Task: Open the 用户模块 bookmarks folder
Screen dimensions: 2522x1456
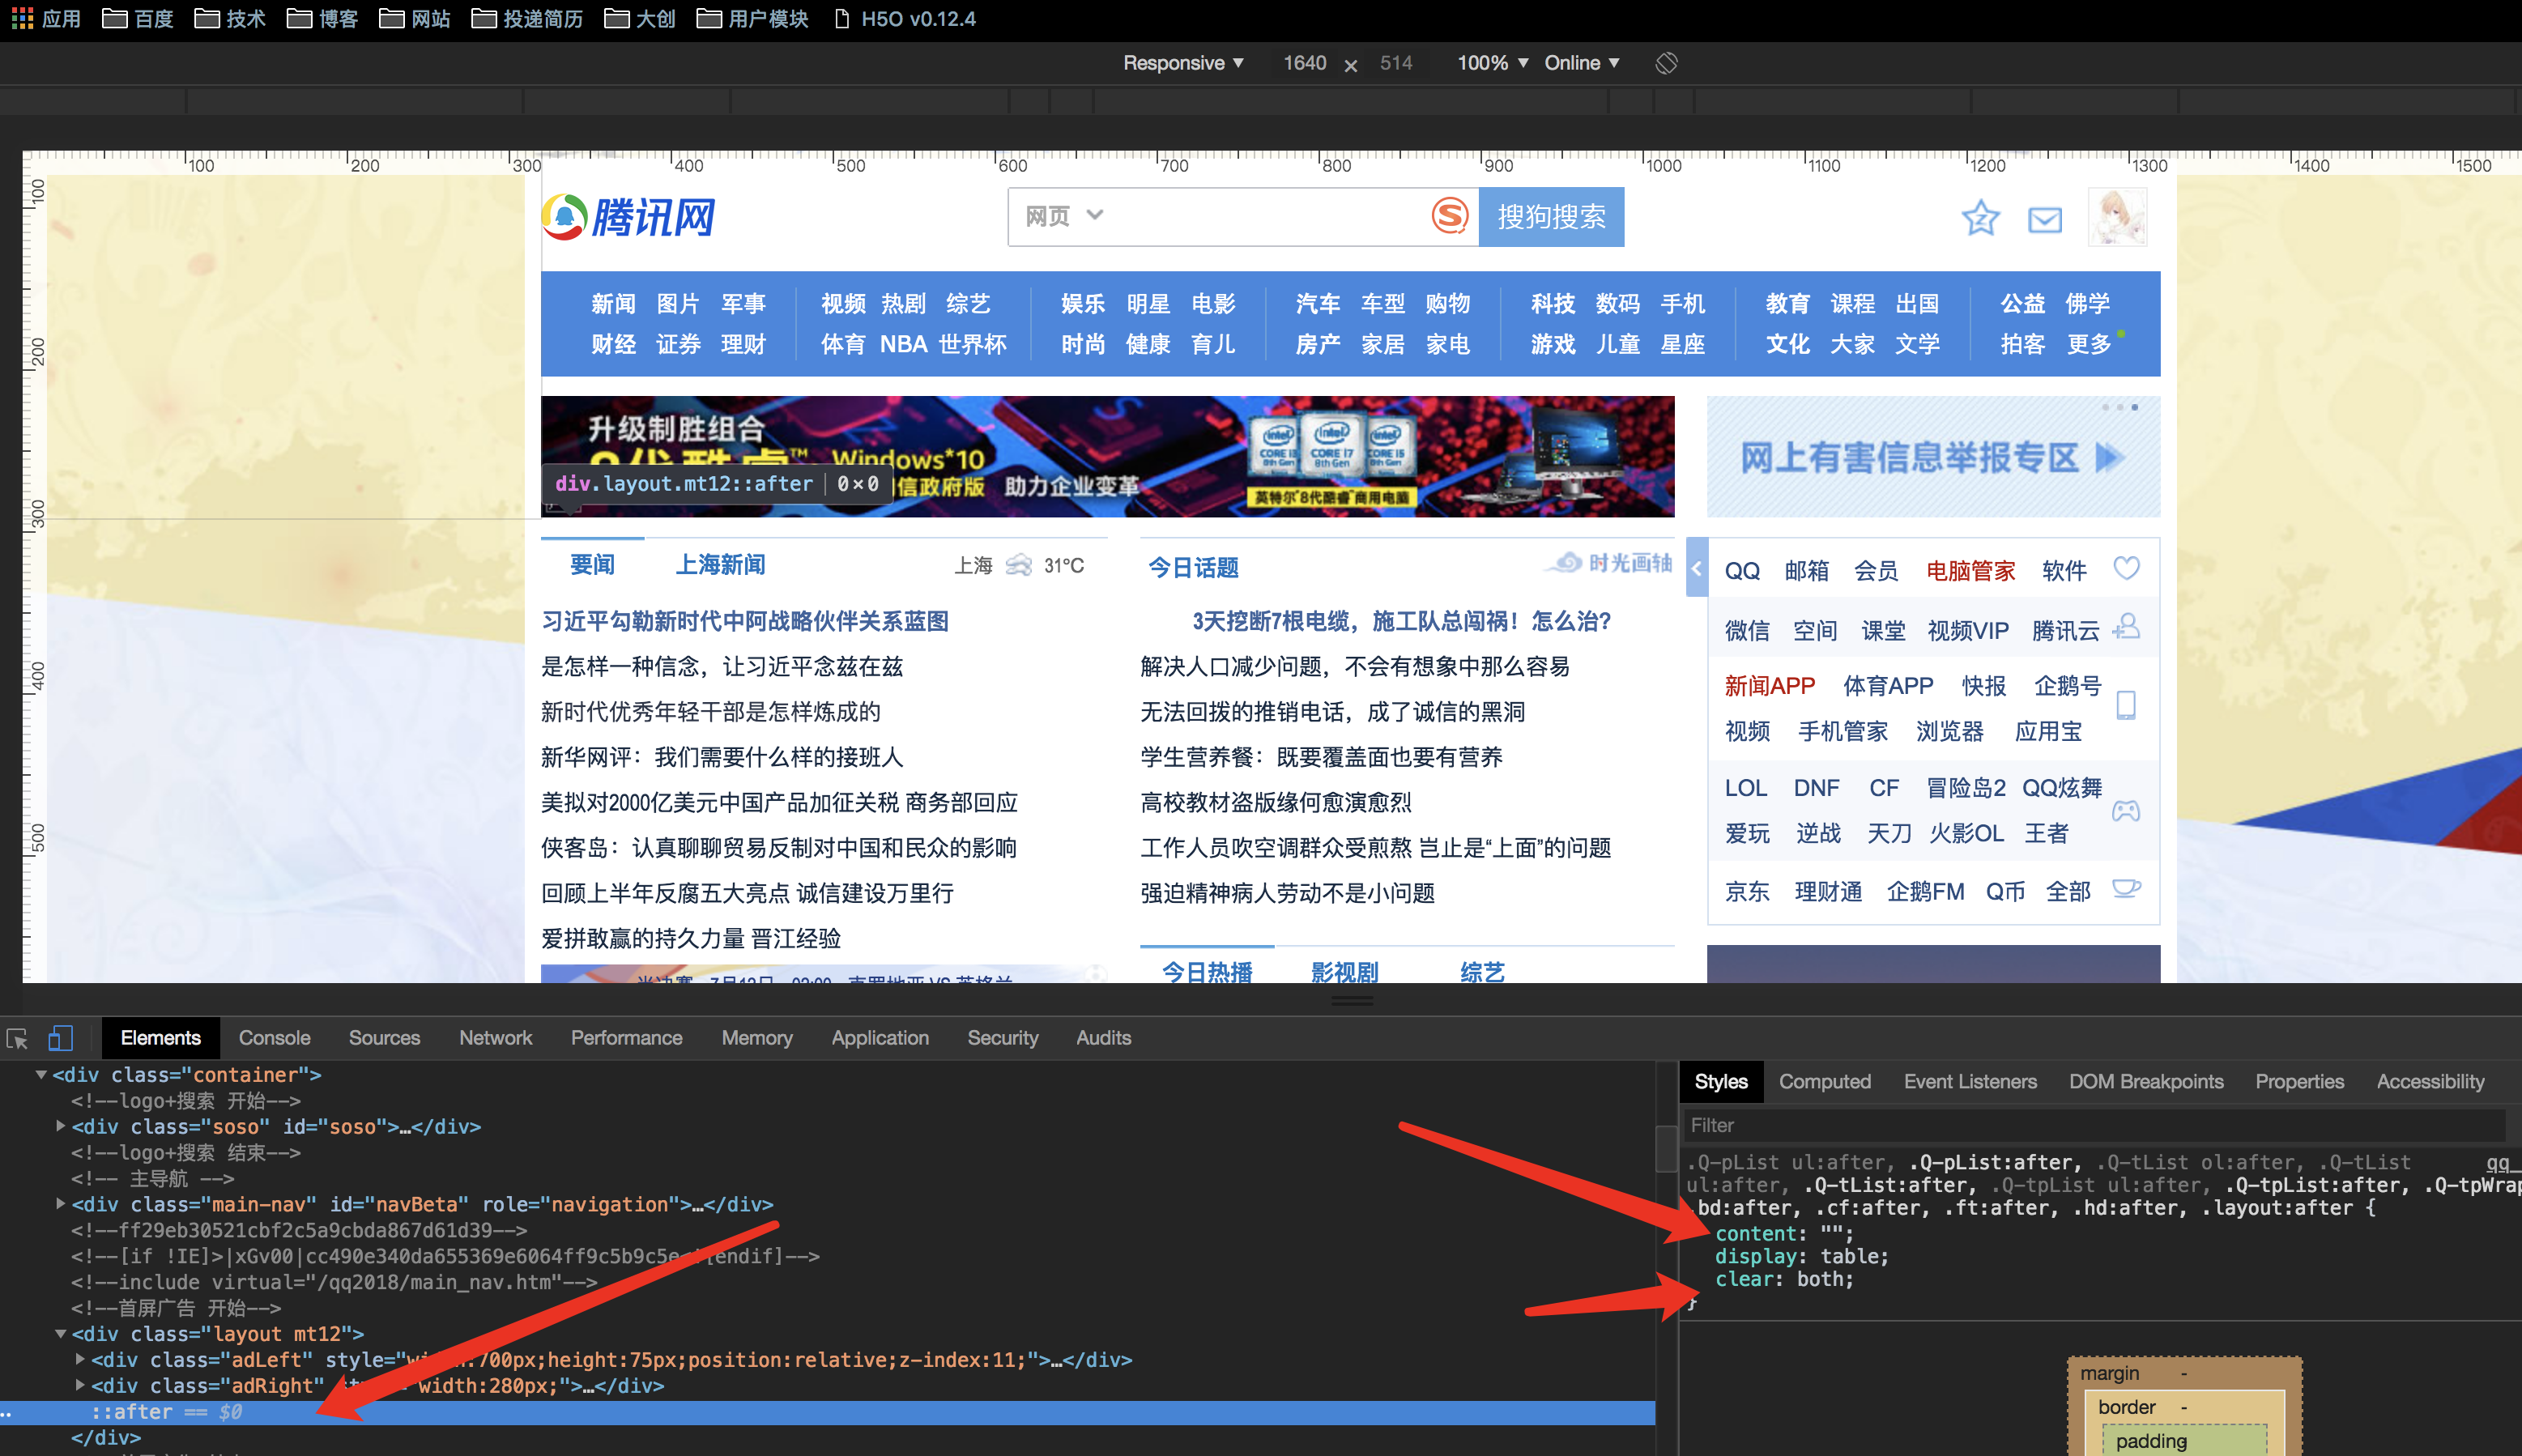Action: pos(752,18)
